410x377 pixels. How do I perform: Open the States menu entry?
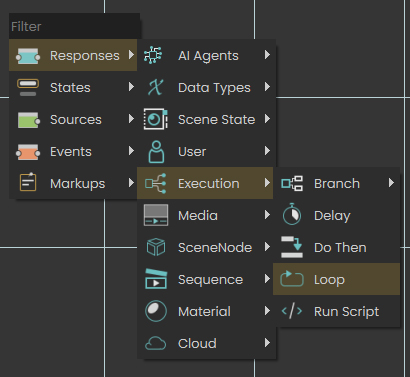(73, 87)
